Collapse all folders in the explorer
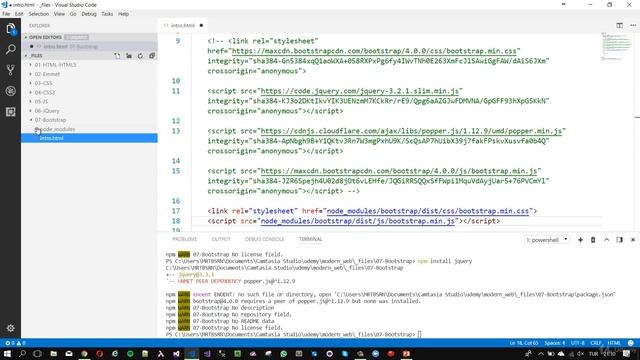Image resolution: width=640 pixels, height=360 pixels. pyautogui.click(x=152, y=56)
